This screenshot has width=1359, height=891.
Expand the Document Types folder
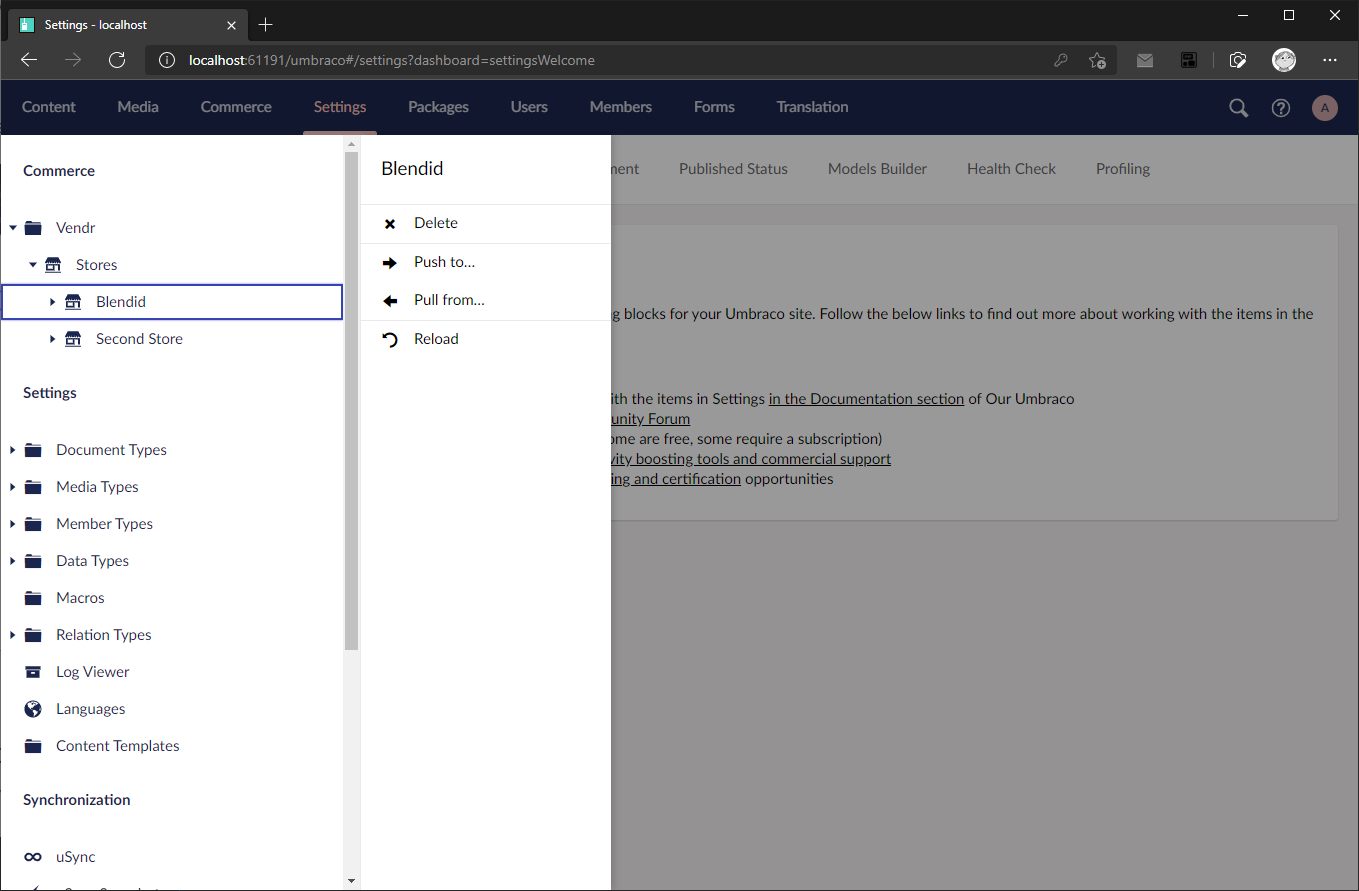tap(13, 450)
